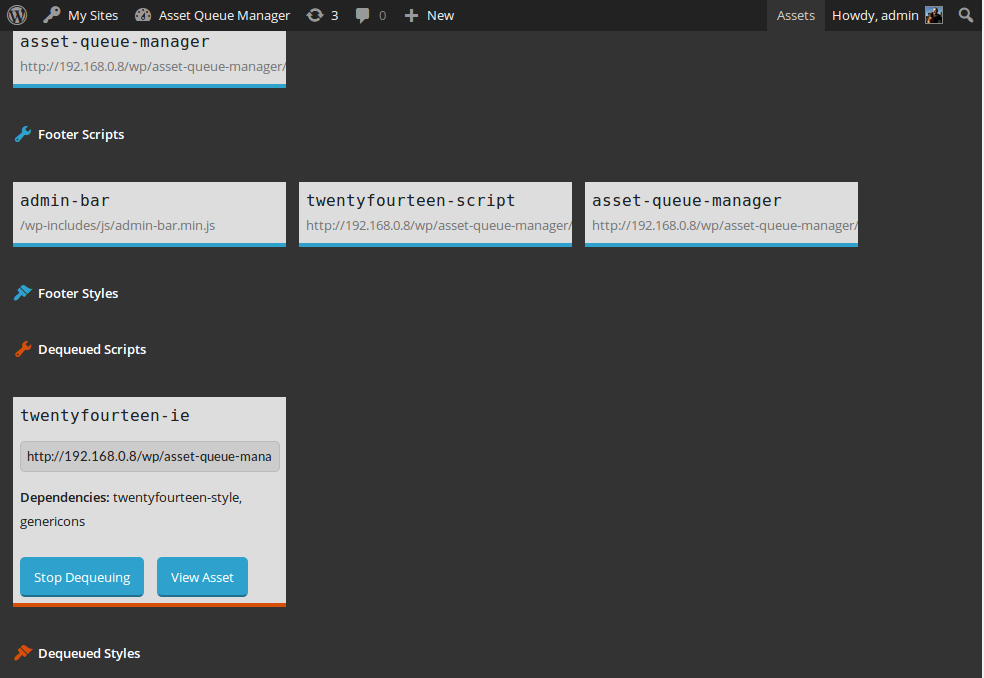Click the admin avatar image
Image resolution: width=984 pixels, height=678 pixels.
click(934, 15)
